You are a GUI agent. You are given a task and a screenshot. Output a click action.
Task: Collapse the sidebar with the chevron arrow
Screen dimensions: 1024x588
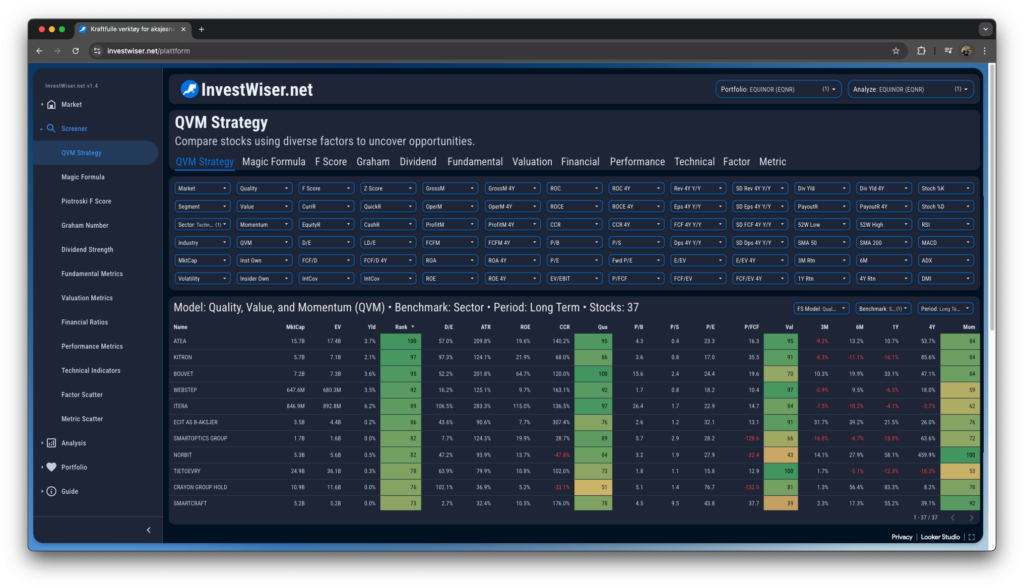148,530
